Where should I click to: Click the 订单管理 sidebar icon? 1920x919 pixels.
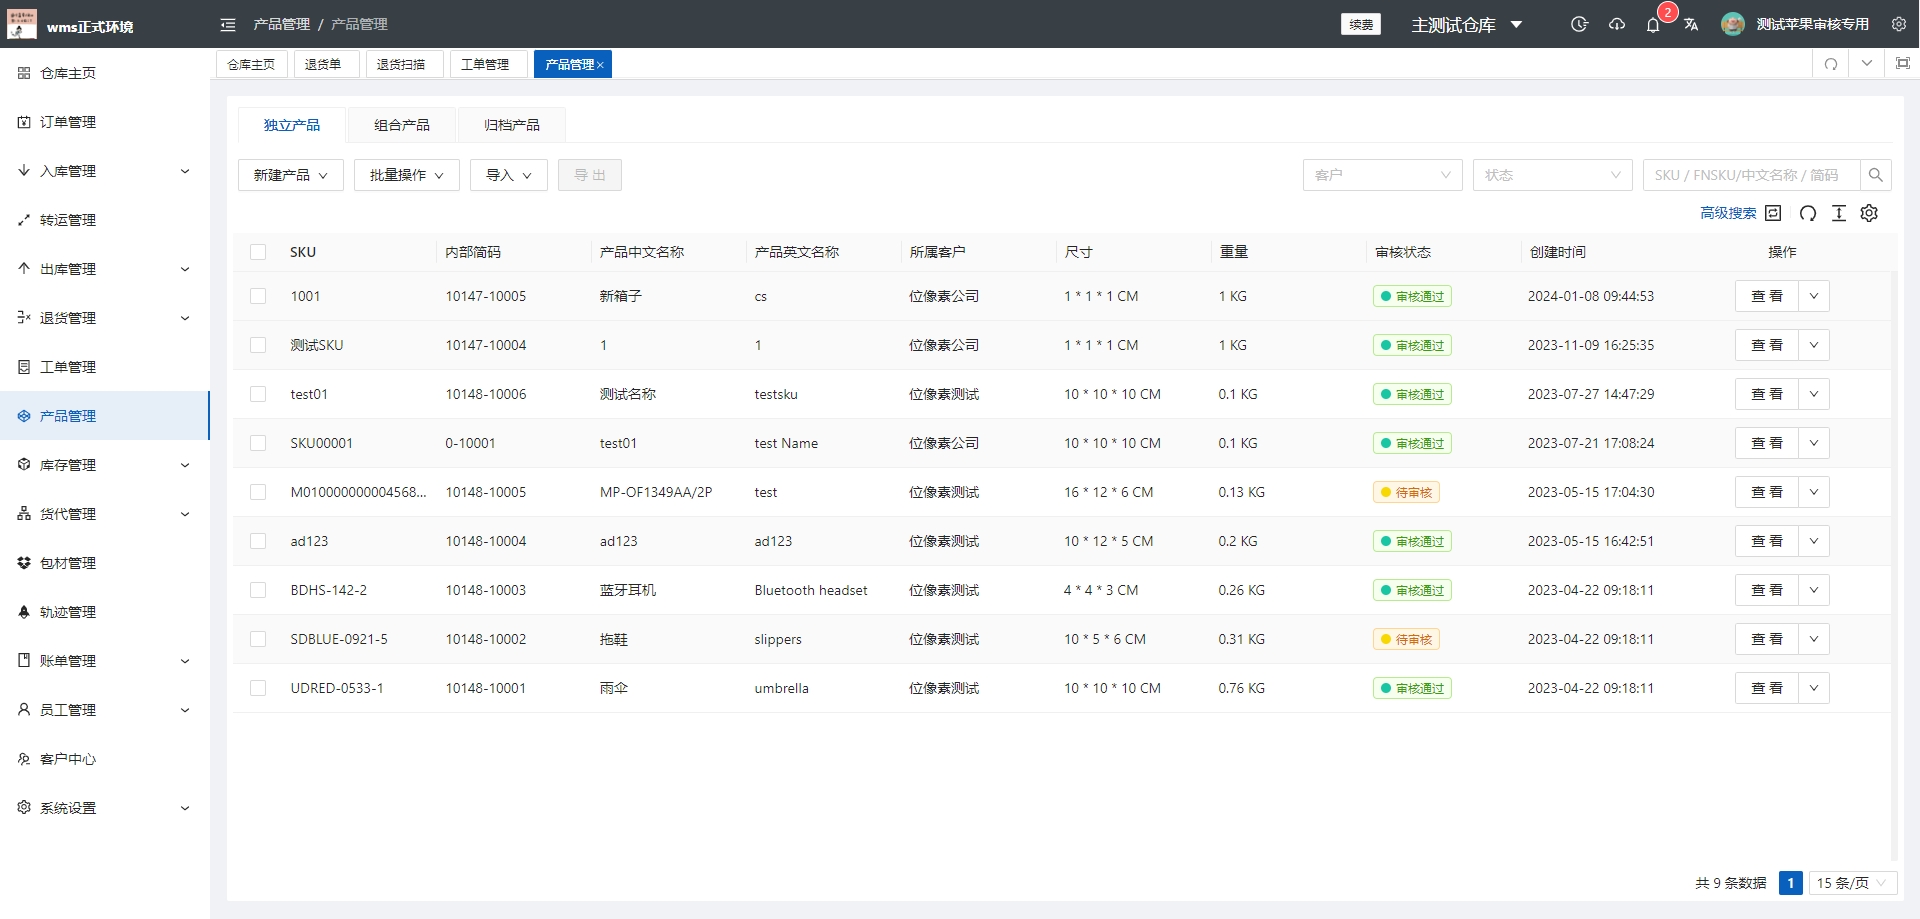(24, 122)
